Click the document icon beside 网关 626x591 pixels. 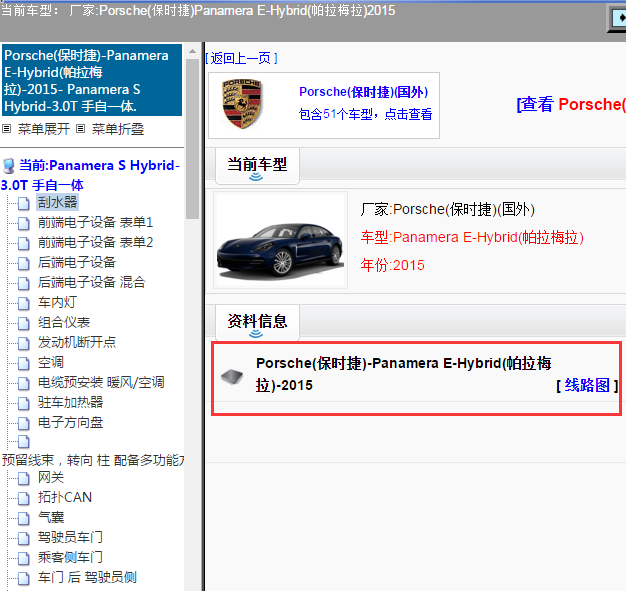coord(24,478)
